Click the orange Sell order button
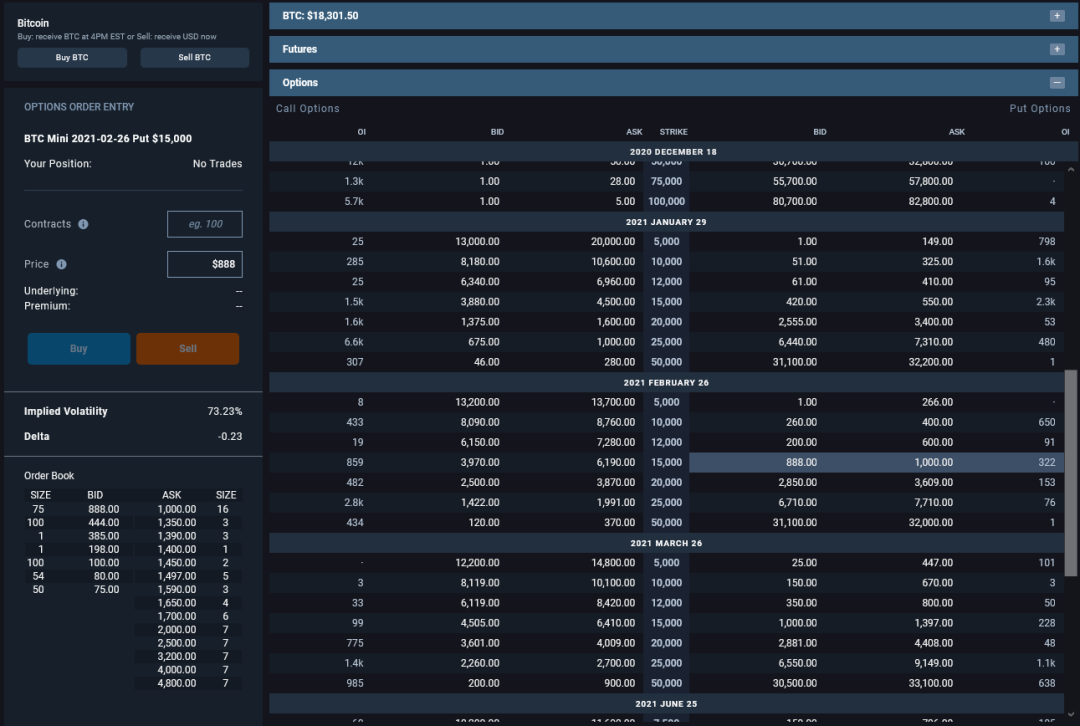 [x=188, y=349]
